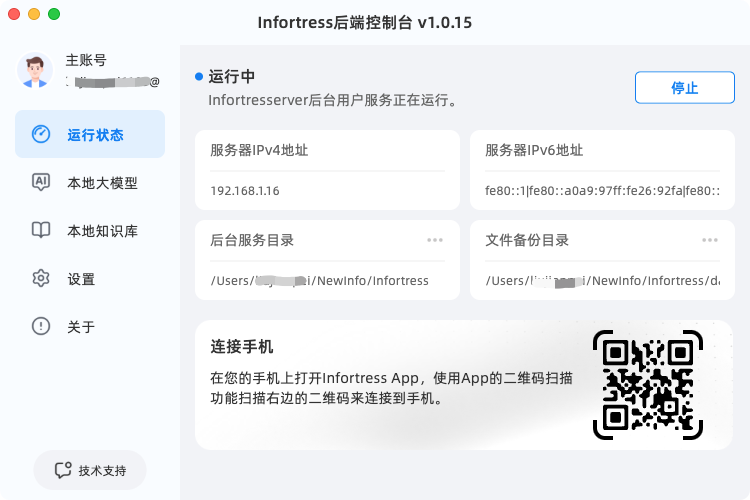Click the 文件备份目录 heading

(x=527, y=240)
